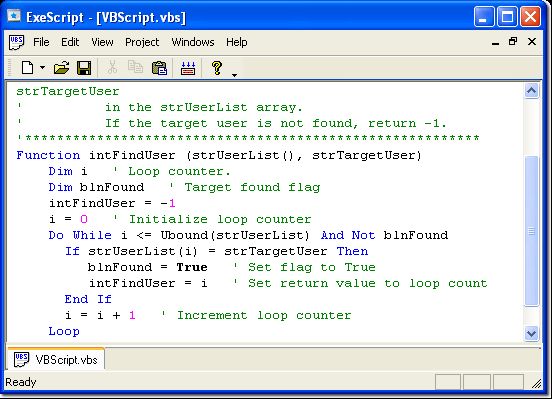Screen dimensions: 552x399
Task: Select the compile build icon in toolbar
Action: coord(188,68)
